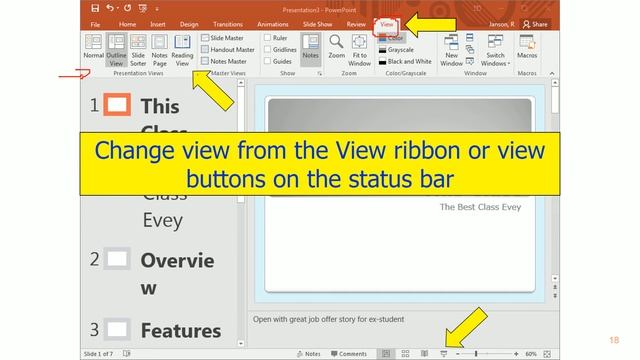Select Outline View in Presentation Views
640x360 pixels.
(116, 50)
